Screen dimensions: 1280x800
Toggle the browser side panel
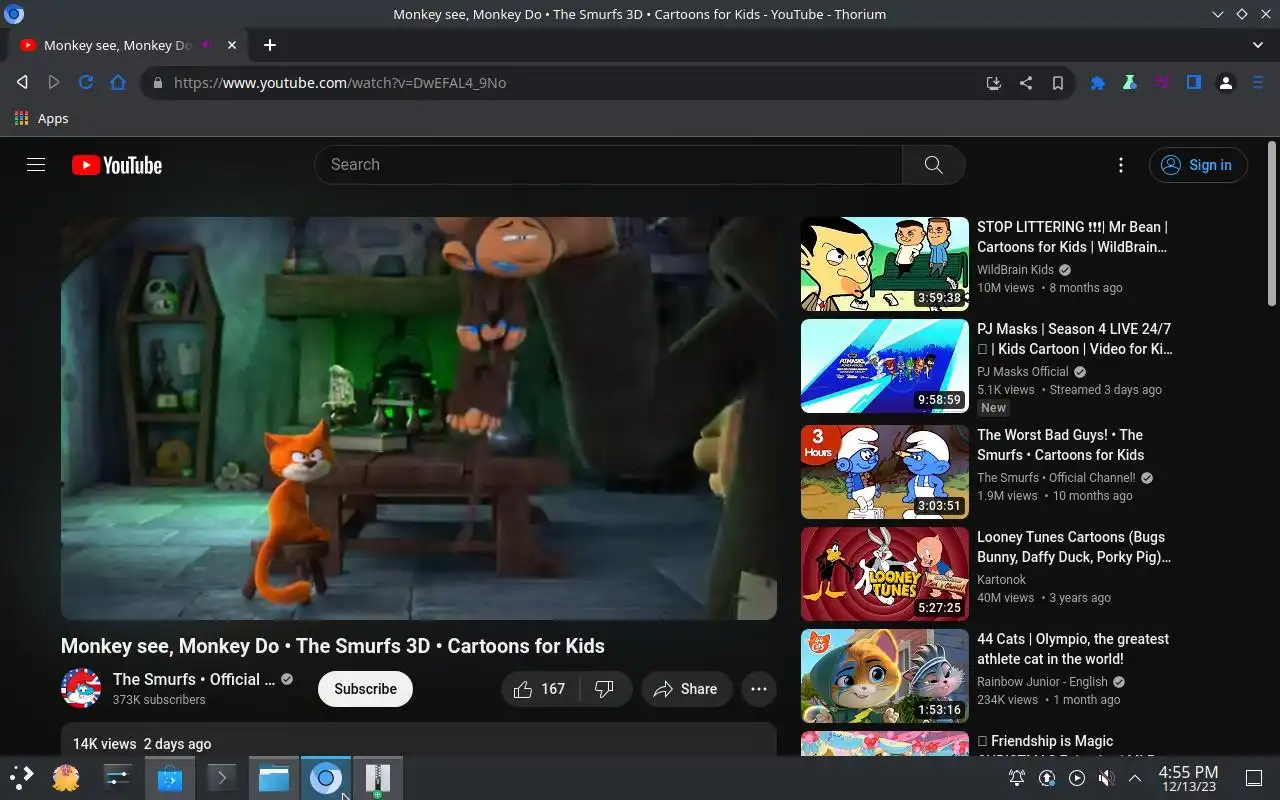pyautogui.click(x=1194, y=83)
